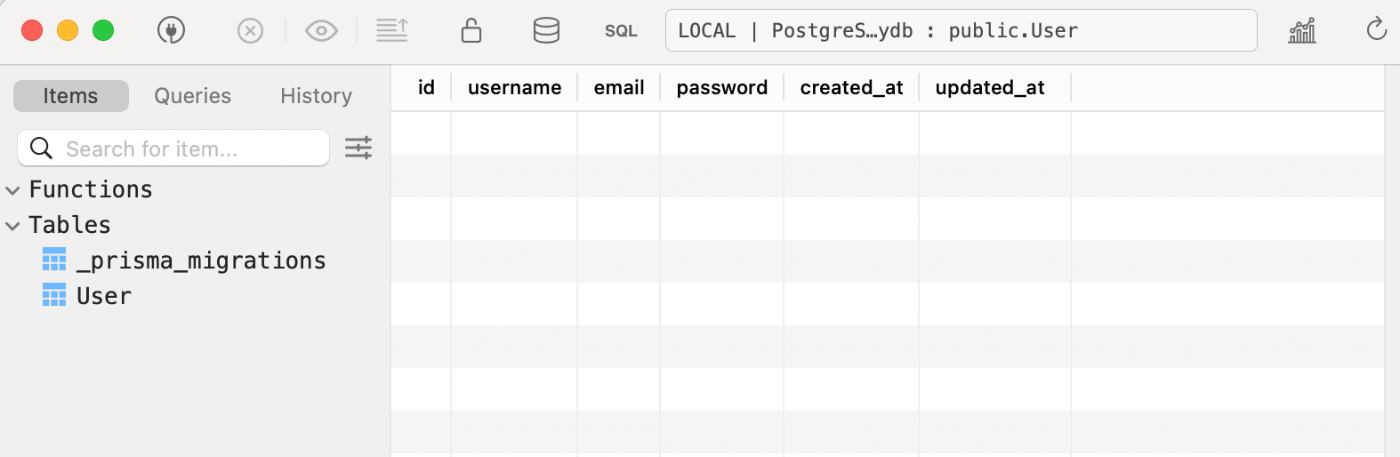Image resolution: width=1400 pixels, height=457 pixels.
Task: Click the cancel query X icon
Action: coord(250,31)
